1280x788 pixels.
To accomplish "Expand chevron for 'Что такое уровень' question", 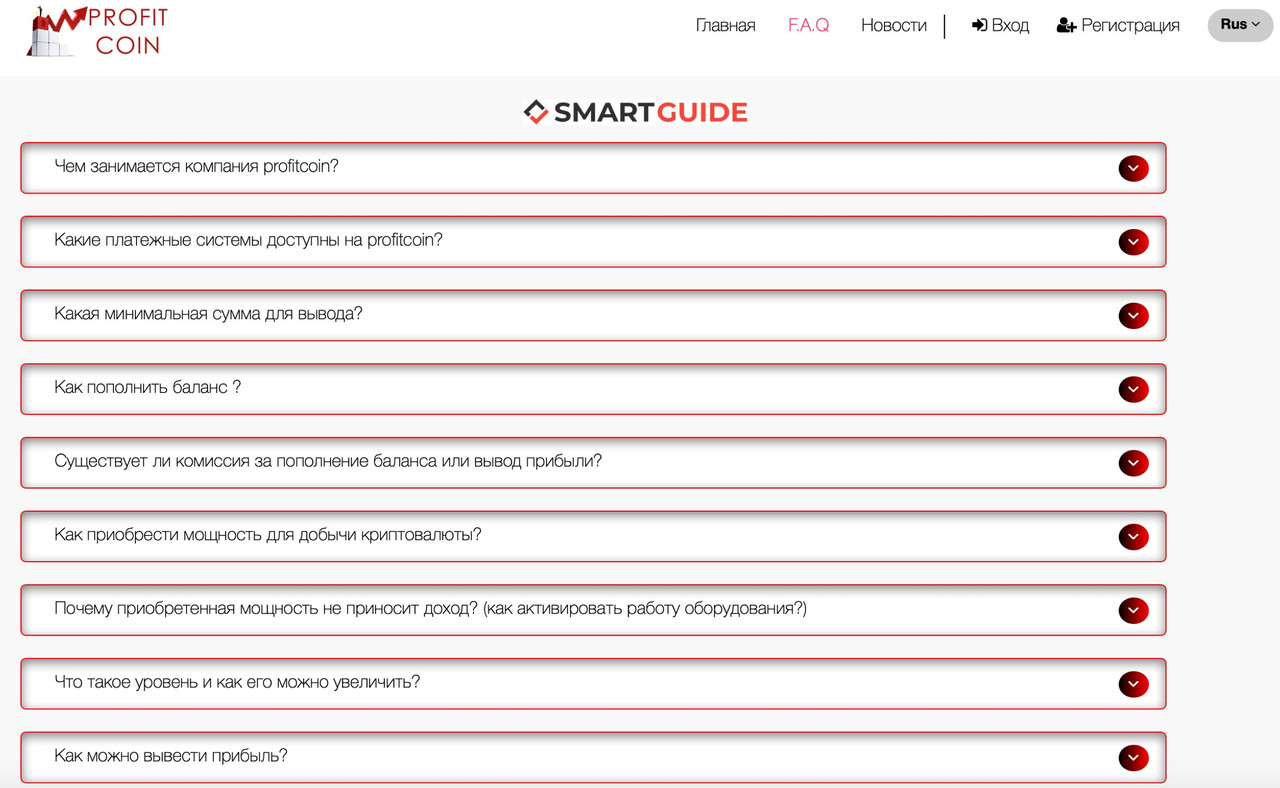I will tap(1133, 684).
